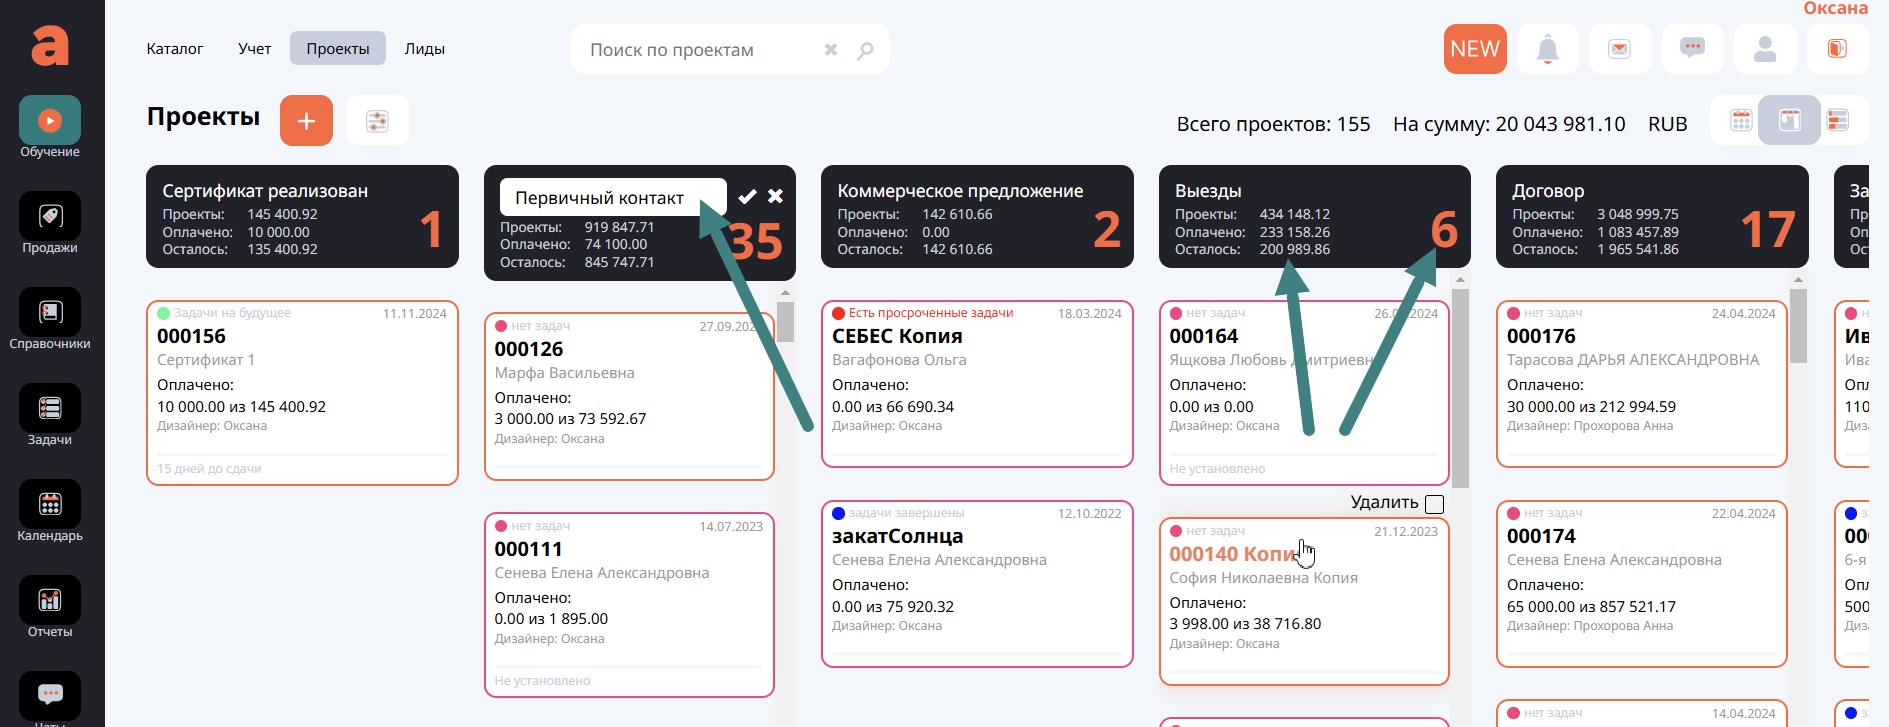Select the Лиды menu tab

[x=424, y=49]
